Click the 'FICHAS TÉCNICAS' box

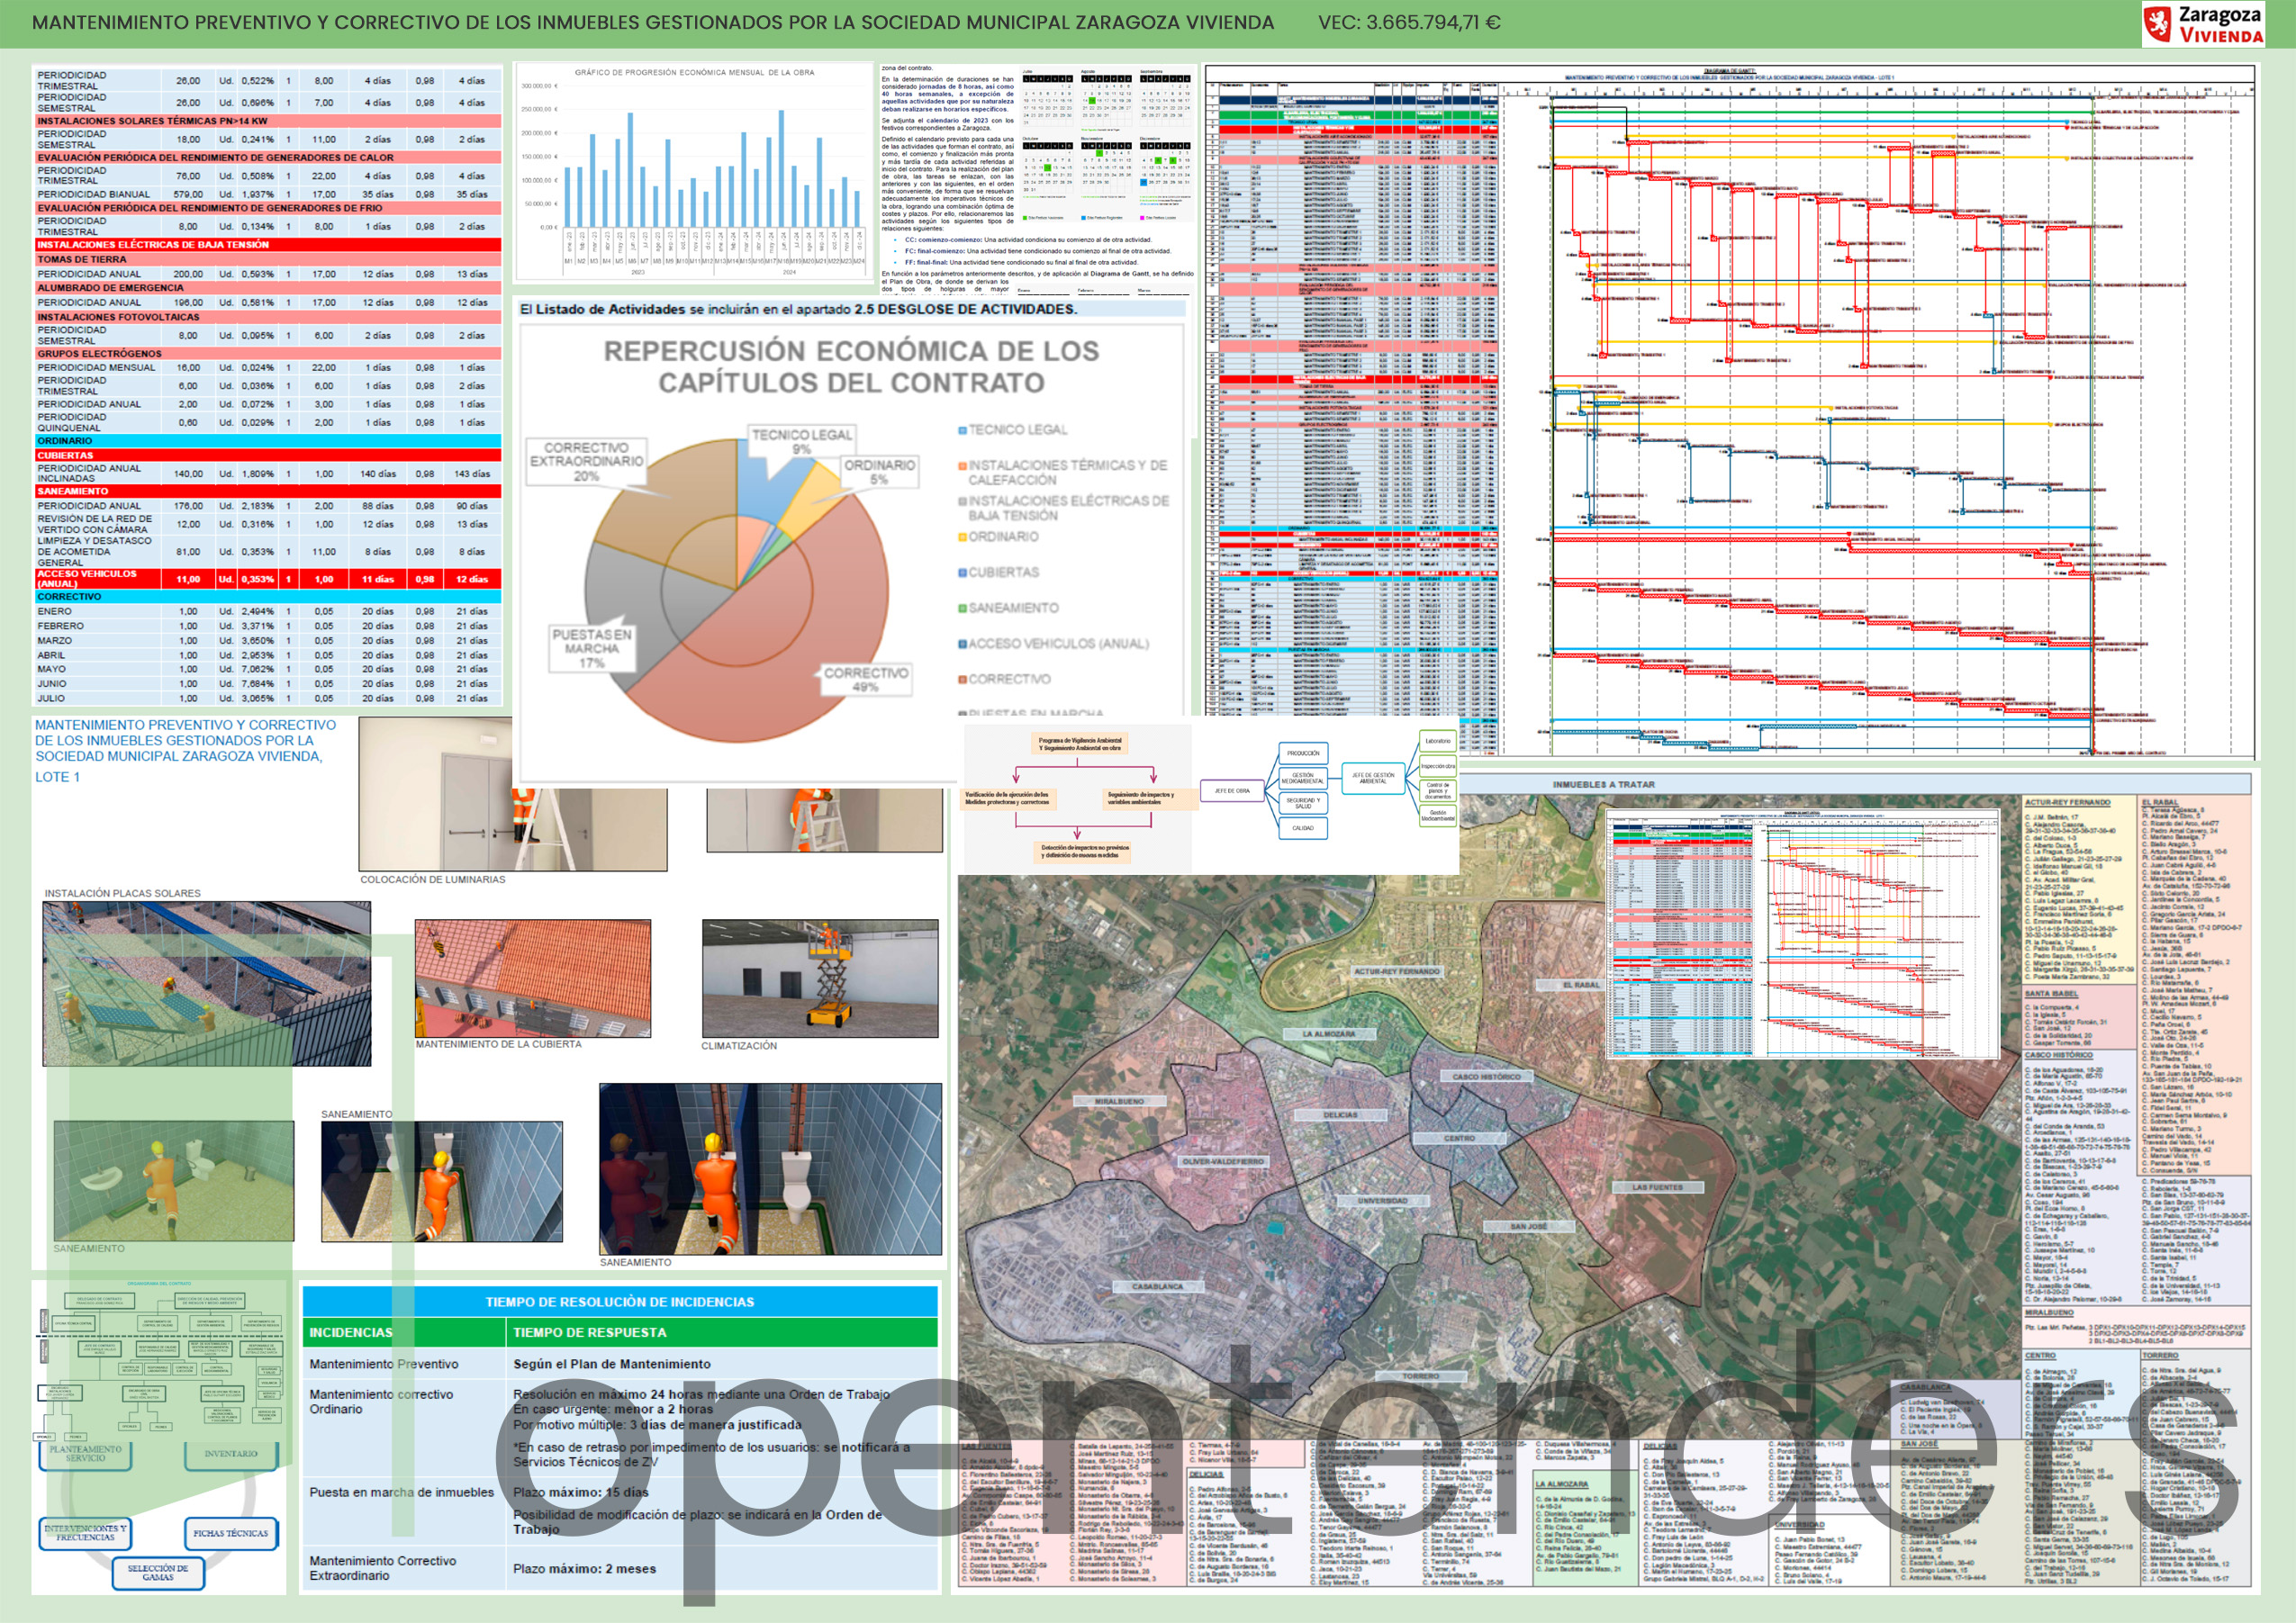(x=231, y=1533)
